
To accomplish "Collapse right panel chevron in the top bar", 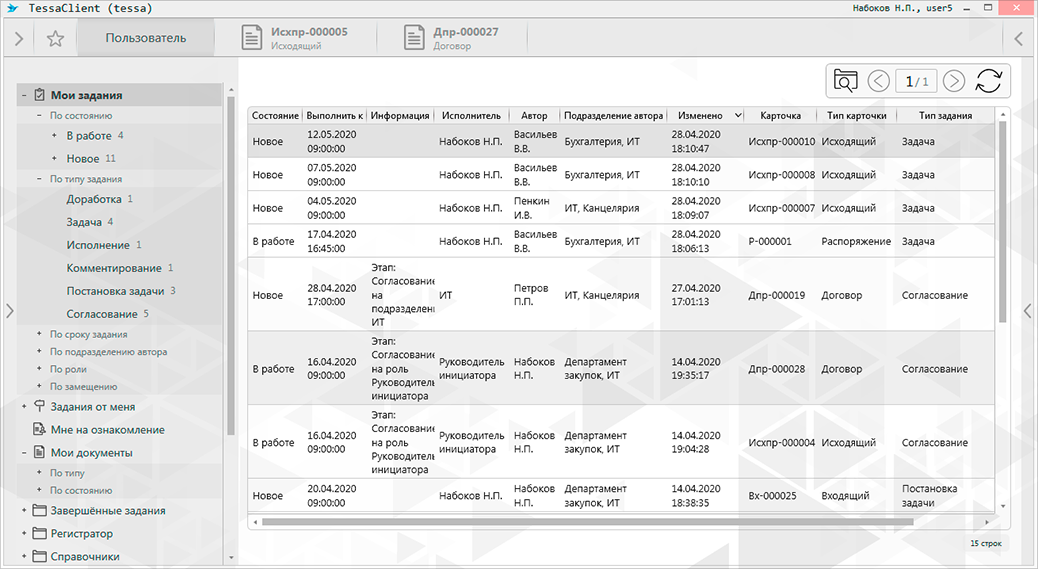I will pyautogui.click(x=1019, y=39).
